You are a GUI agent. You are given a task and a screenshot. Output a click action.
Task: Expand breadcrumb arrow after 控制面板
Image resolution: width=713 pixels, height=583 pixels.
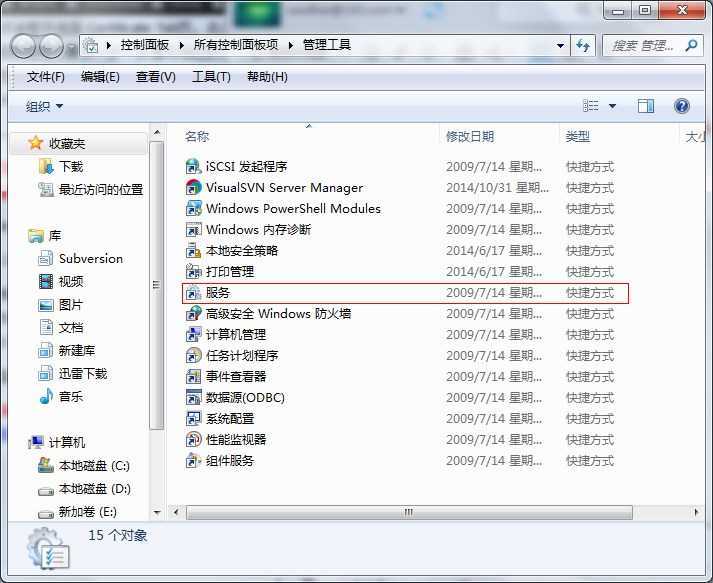click(x=181, y=45)
